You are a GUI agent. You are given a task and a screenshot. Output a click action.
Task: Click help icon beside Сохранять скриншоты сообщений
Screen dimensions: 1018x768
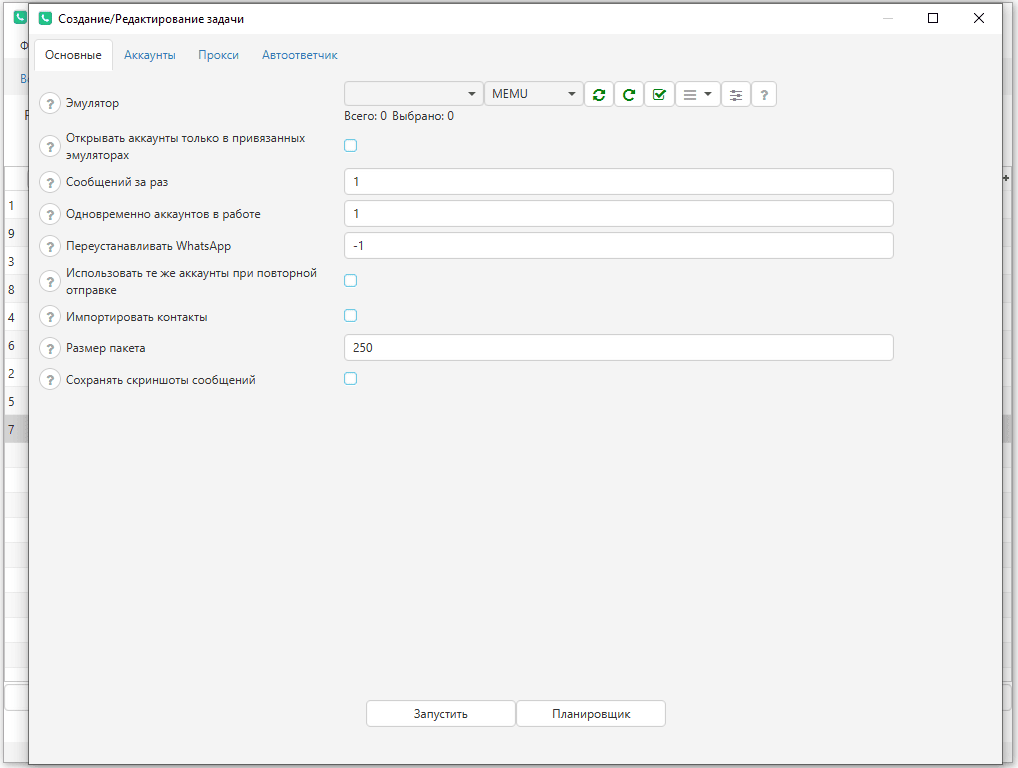[50, 380]
